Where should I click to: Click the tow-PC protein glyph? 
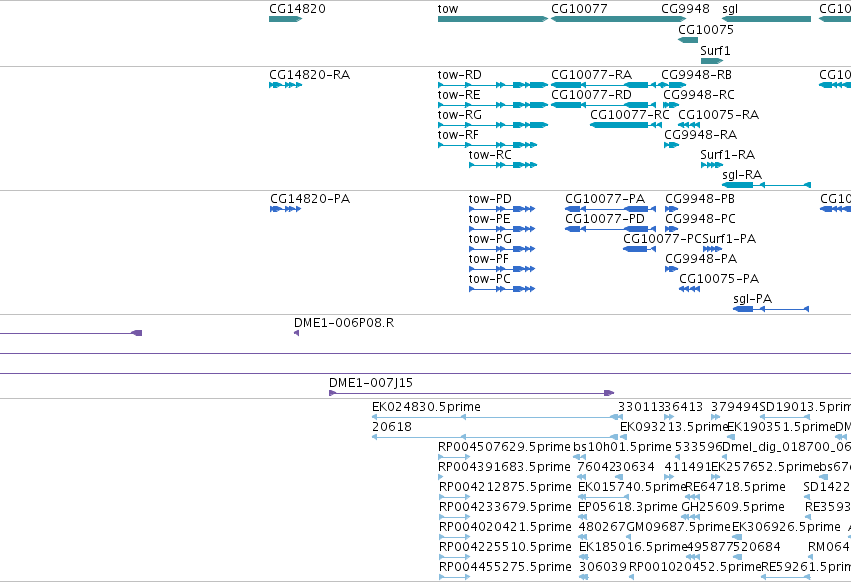coord(502,289)
